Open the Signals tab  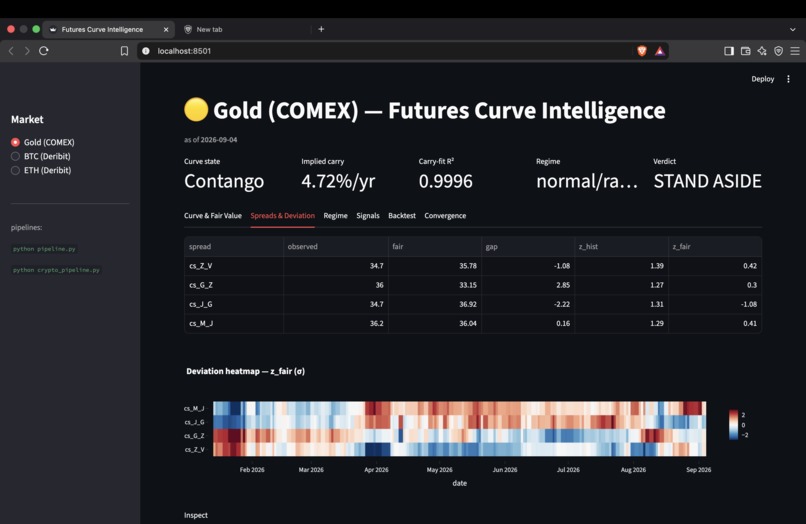pos(368,215)
